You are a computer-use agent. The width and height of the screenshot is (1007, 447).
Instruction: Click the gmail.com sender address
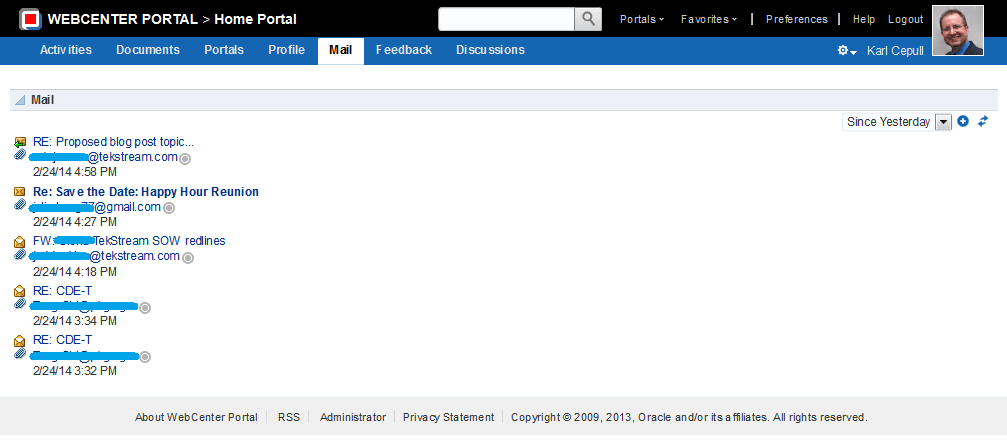click(x=96, y=207)
